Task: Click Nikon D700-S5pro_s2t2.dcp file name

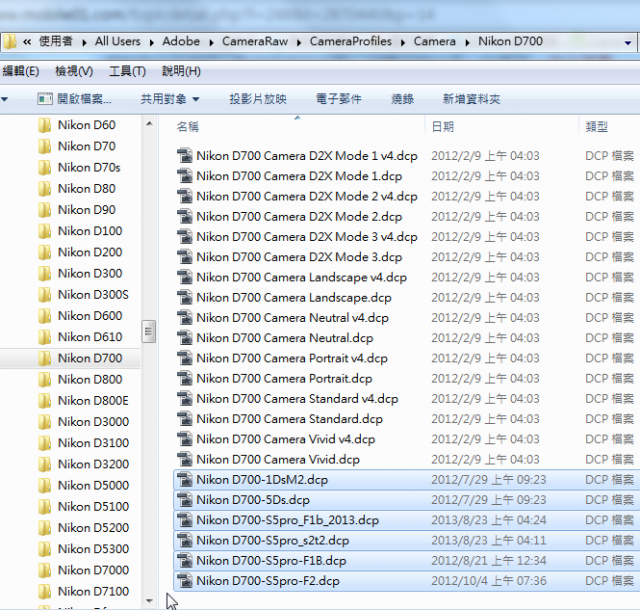Action: coord(273,541)
